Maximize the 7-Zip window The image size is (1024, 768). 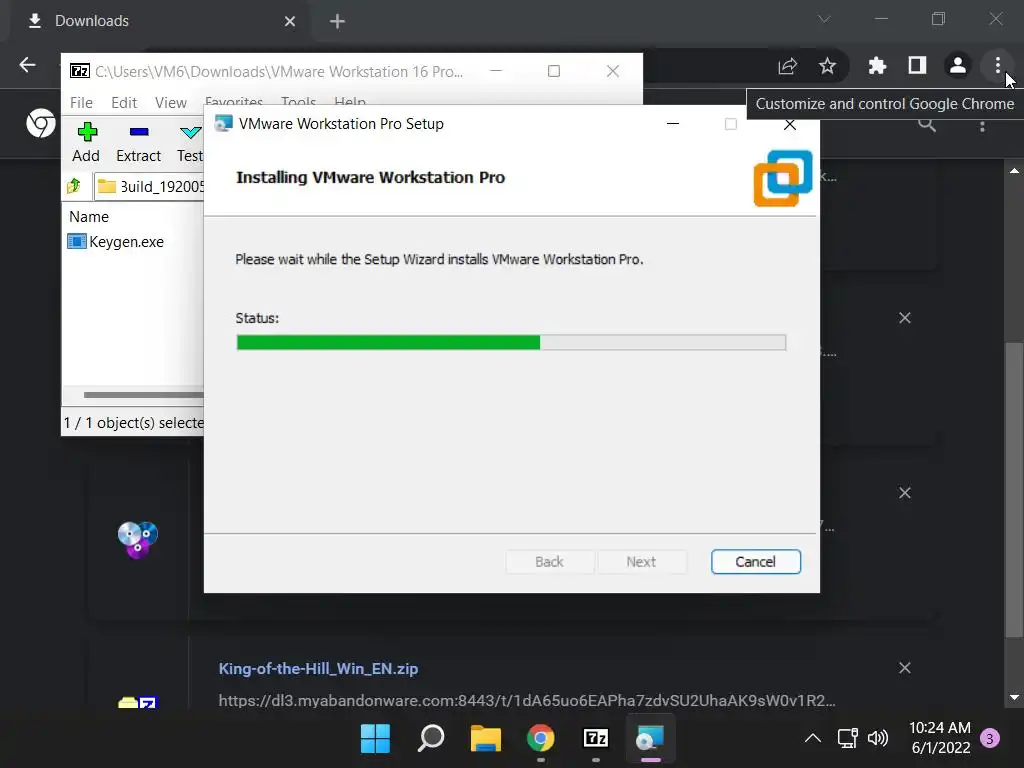tap(554, 71)
